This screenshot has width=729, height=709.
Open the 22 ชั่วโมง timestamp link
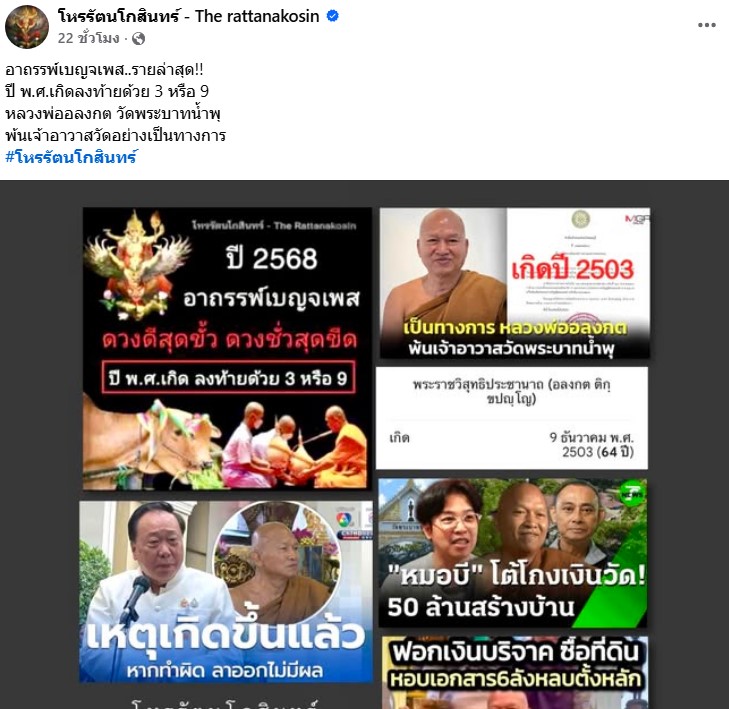88,38
